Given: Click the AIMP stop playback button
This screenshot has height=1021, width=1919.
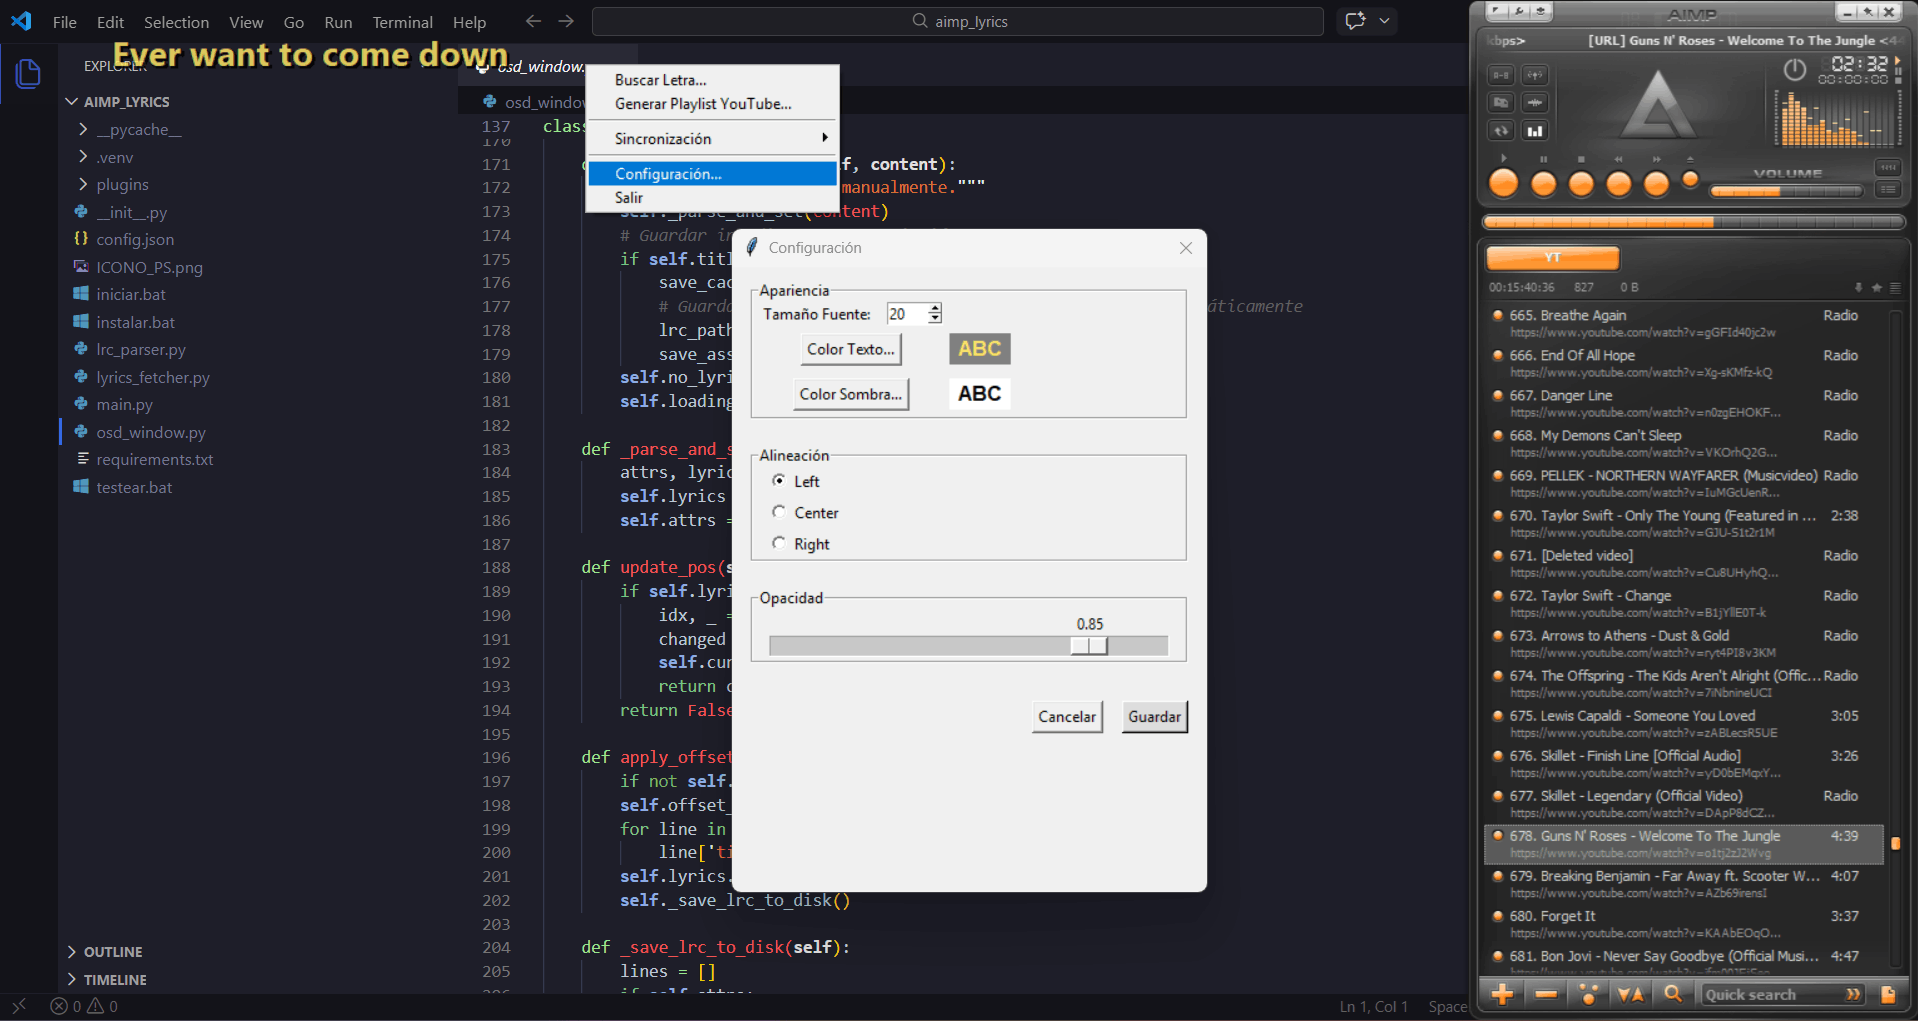Looking at the screenshot, I should (x=1581, y=184).
